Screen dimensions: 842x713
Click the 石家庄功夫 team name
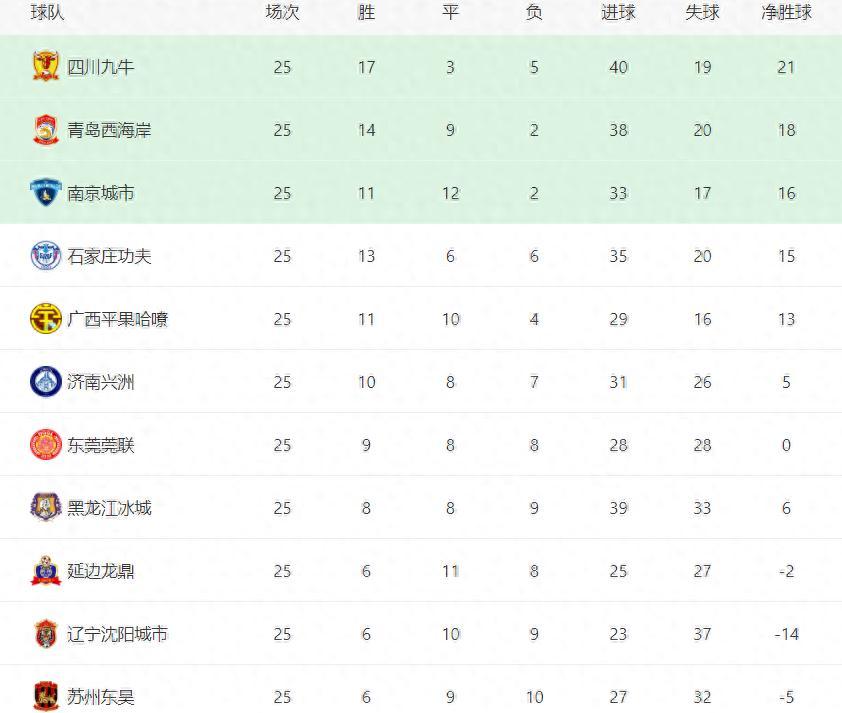(x=109, y=256)
